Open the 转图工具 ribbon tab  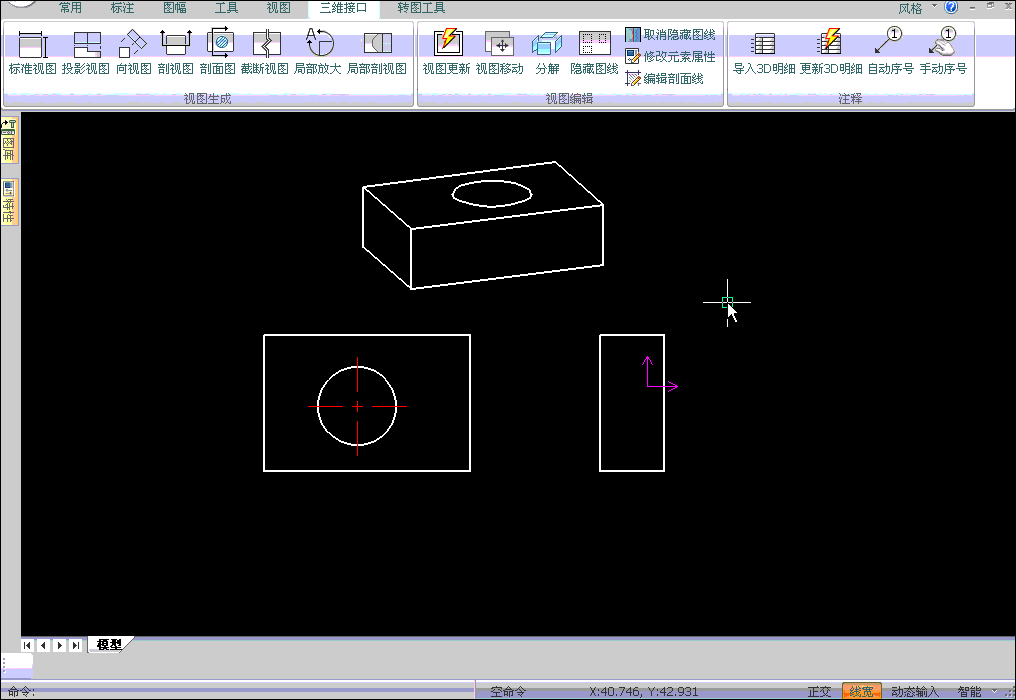(421, 8)
